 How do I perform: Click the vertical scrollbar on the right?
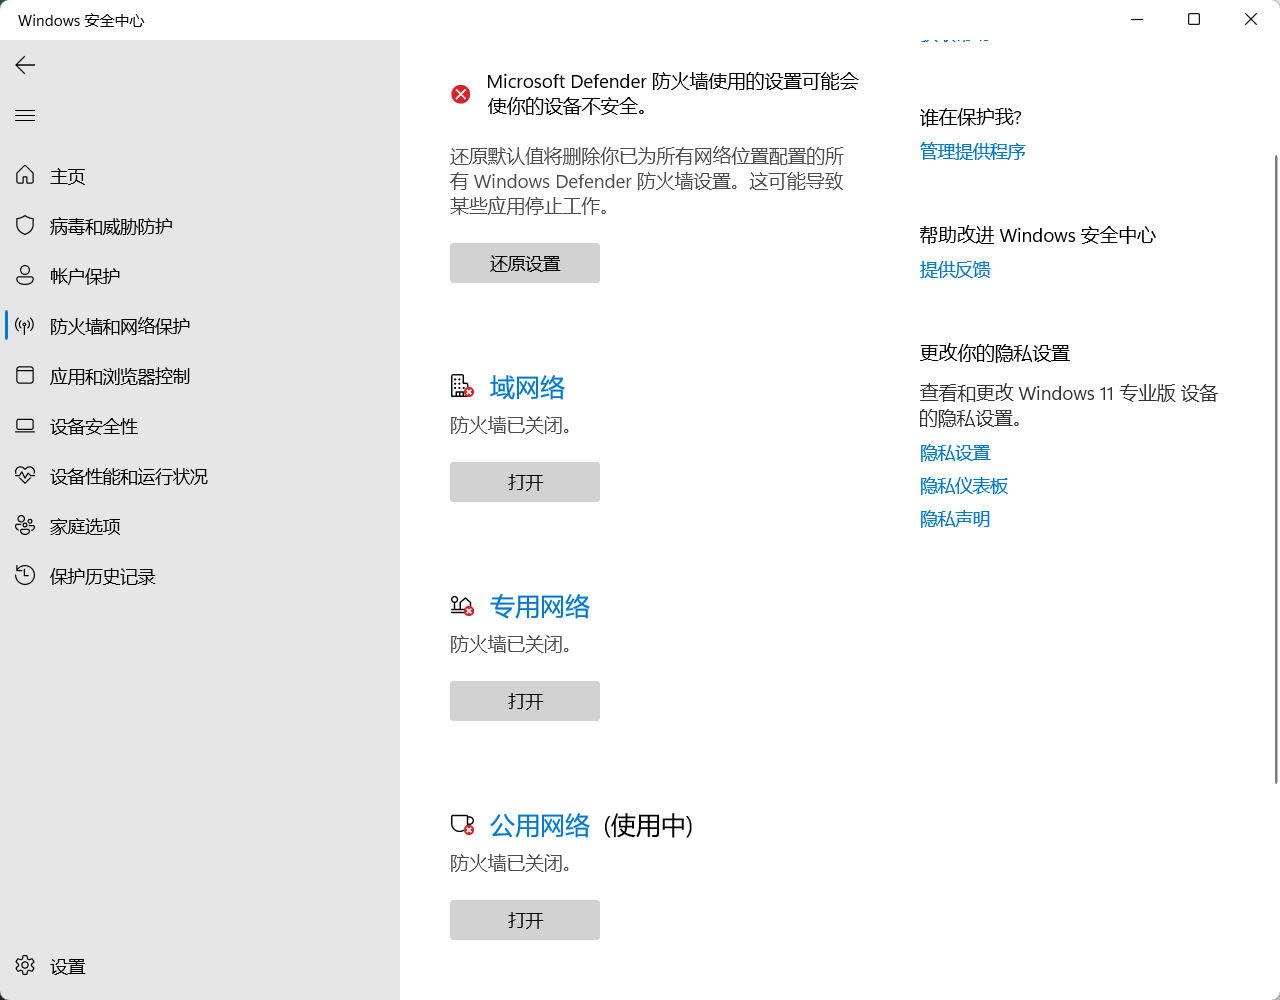point(1275,470)
